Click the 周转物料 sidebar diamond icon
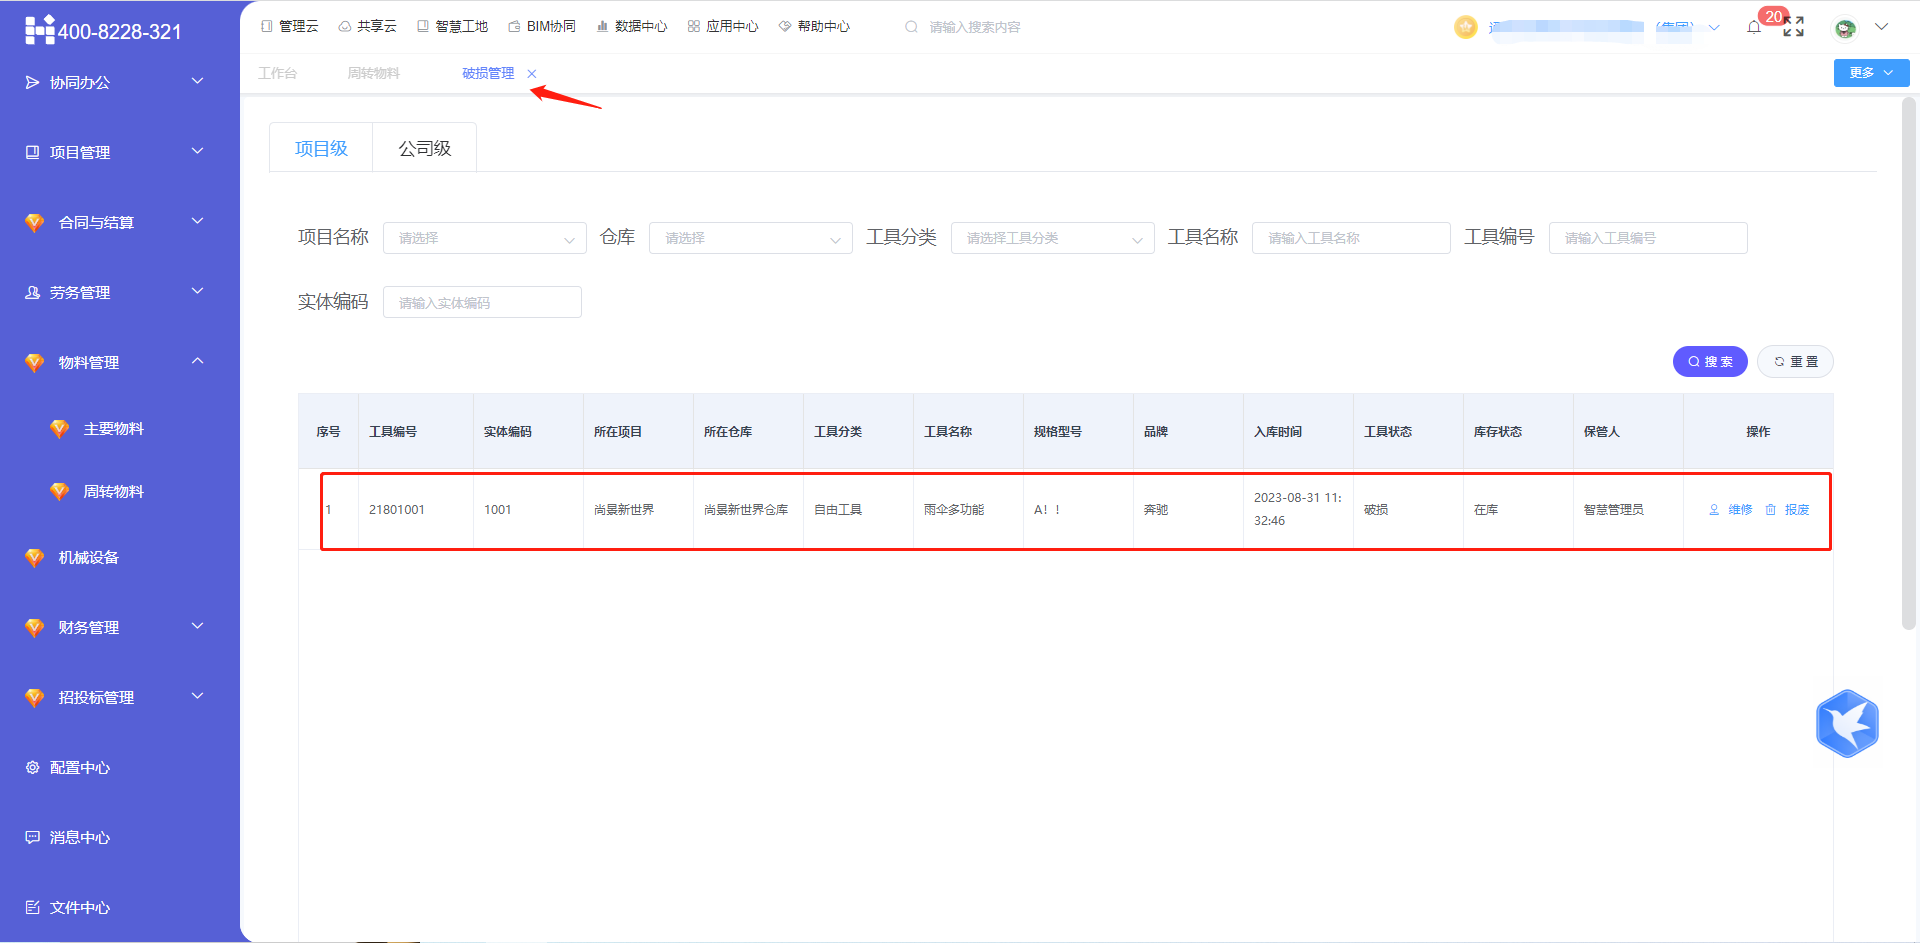 [60, 492]
